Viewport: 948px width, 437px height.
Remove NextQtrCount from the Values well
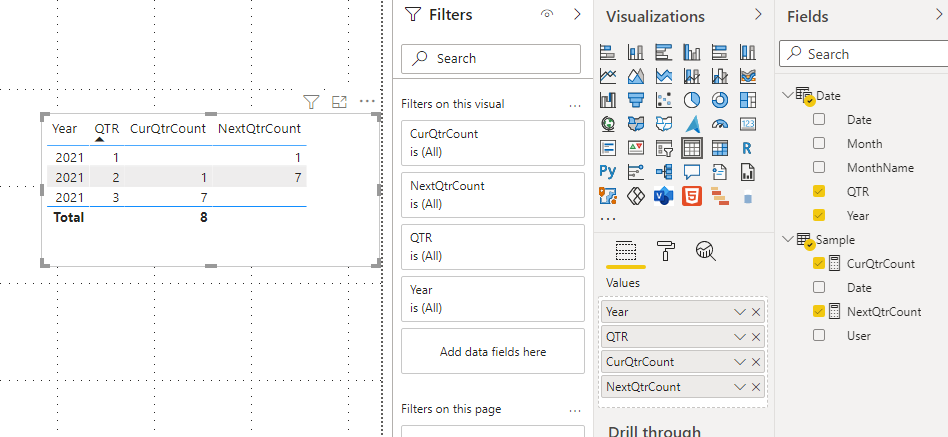click(756, 387)
